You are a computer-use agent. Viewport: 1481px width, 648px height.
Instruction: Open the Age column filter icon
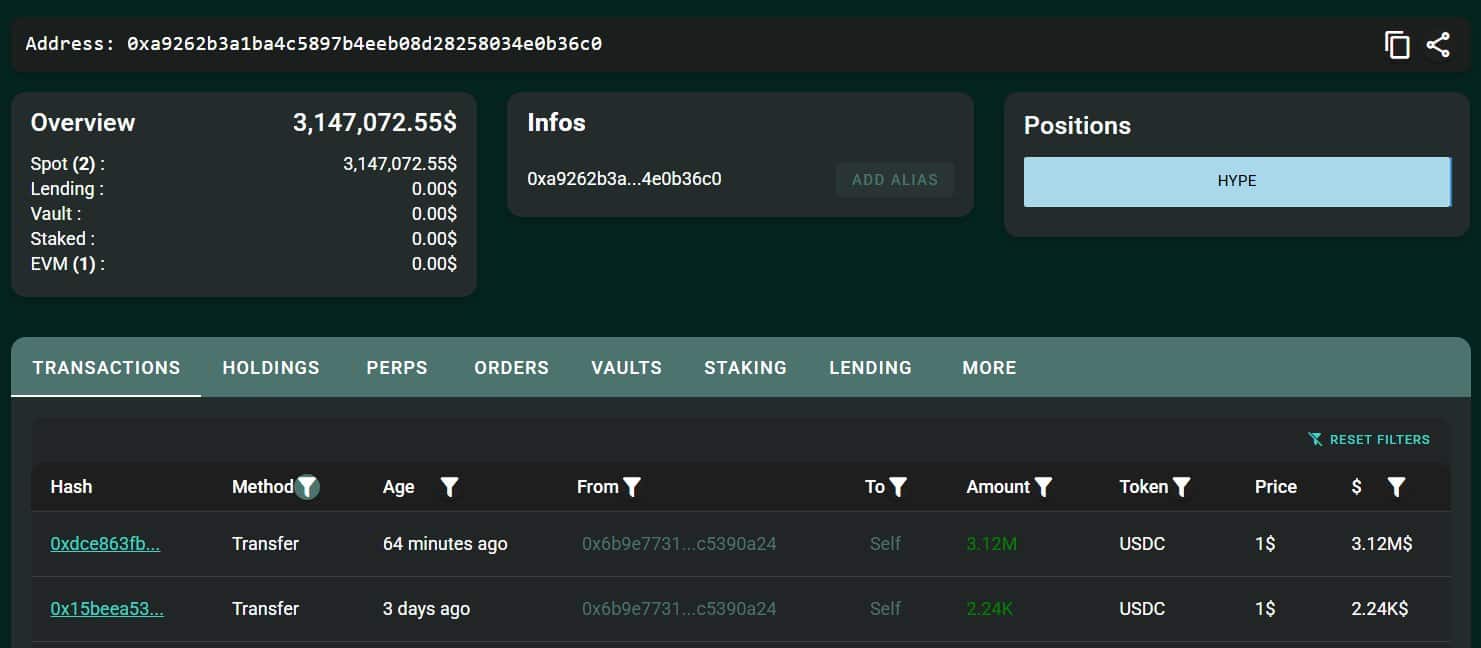(x=450, y=487)
